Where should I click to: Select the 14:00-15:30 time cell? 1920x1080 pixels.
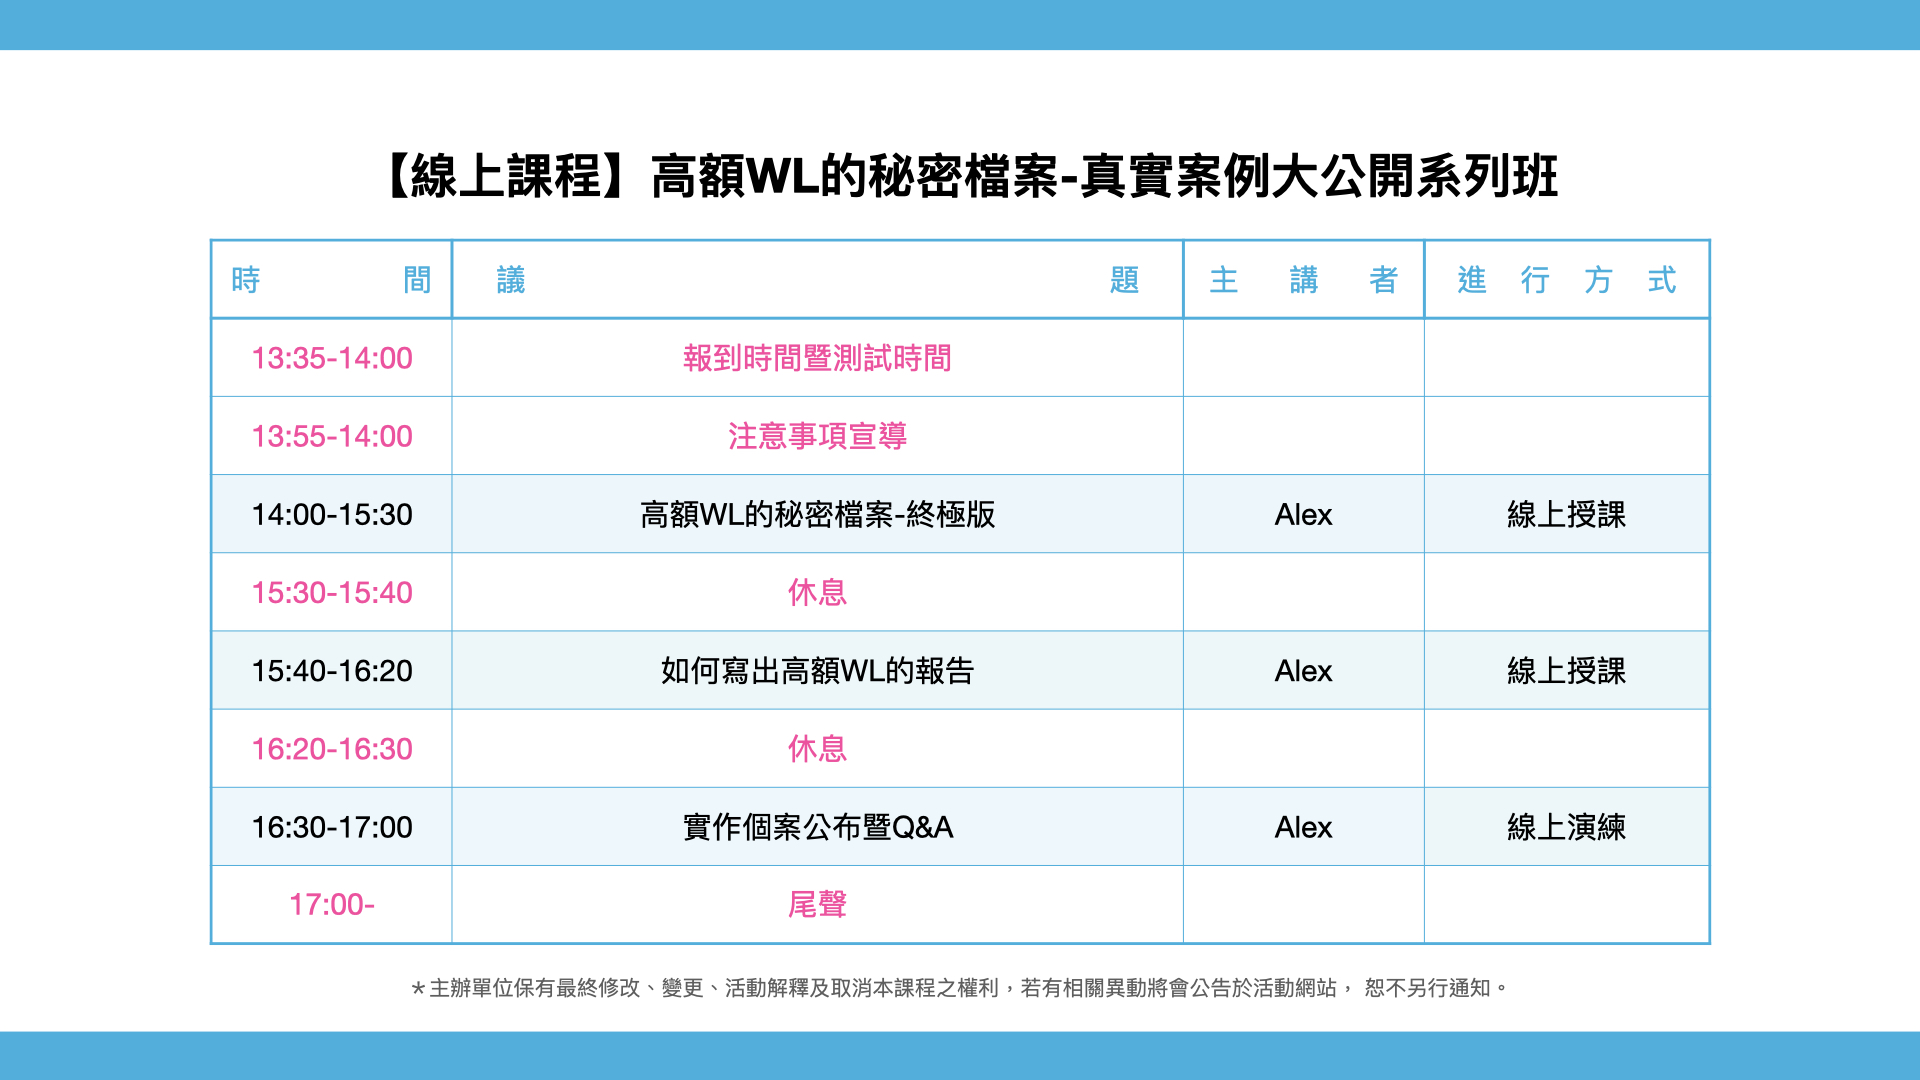click(x=331, y=514)
